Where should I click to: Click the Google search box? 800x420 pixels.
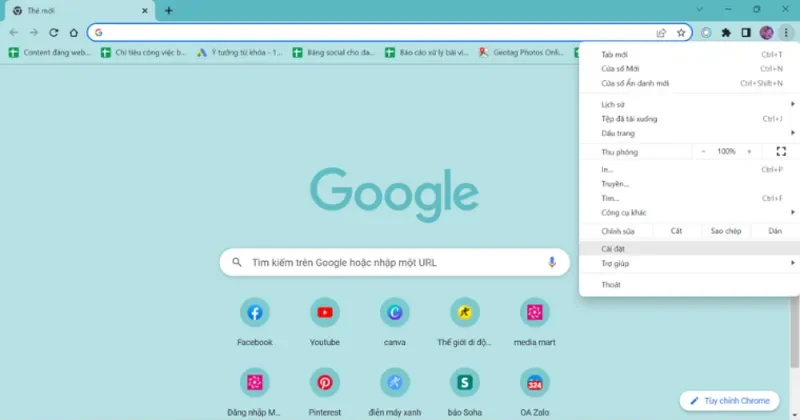coord(394,262)
